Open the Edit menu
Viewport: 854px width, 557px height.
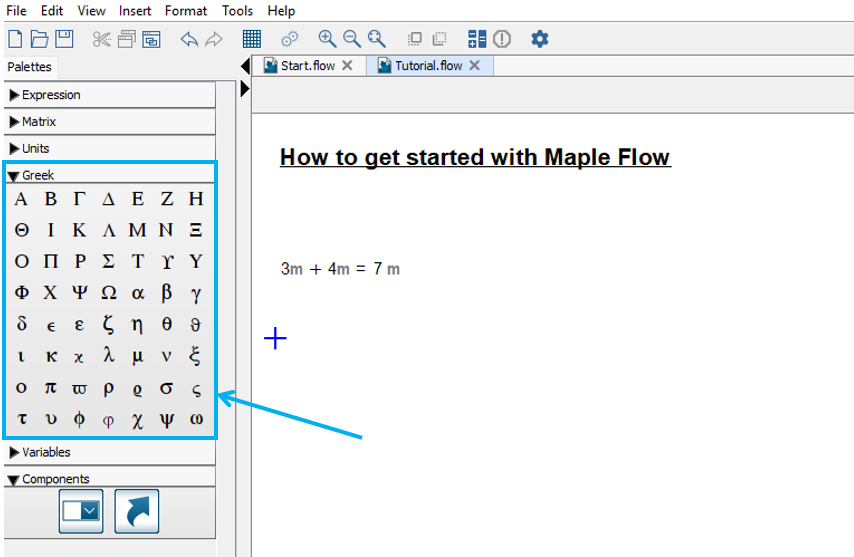[52, 11]
